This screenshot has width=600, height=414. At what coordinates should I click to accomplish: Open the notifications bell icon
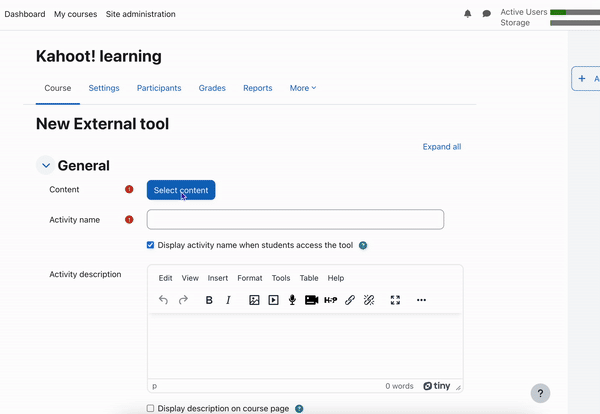click(x=467, y=14)
